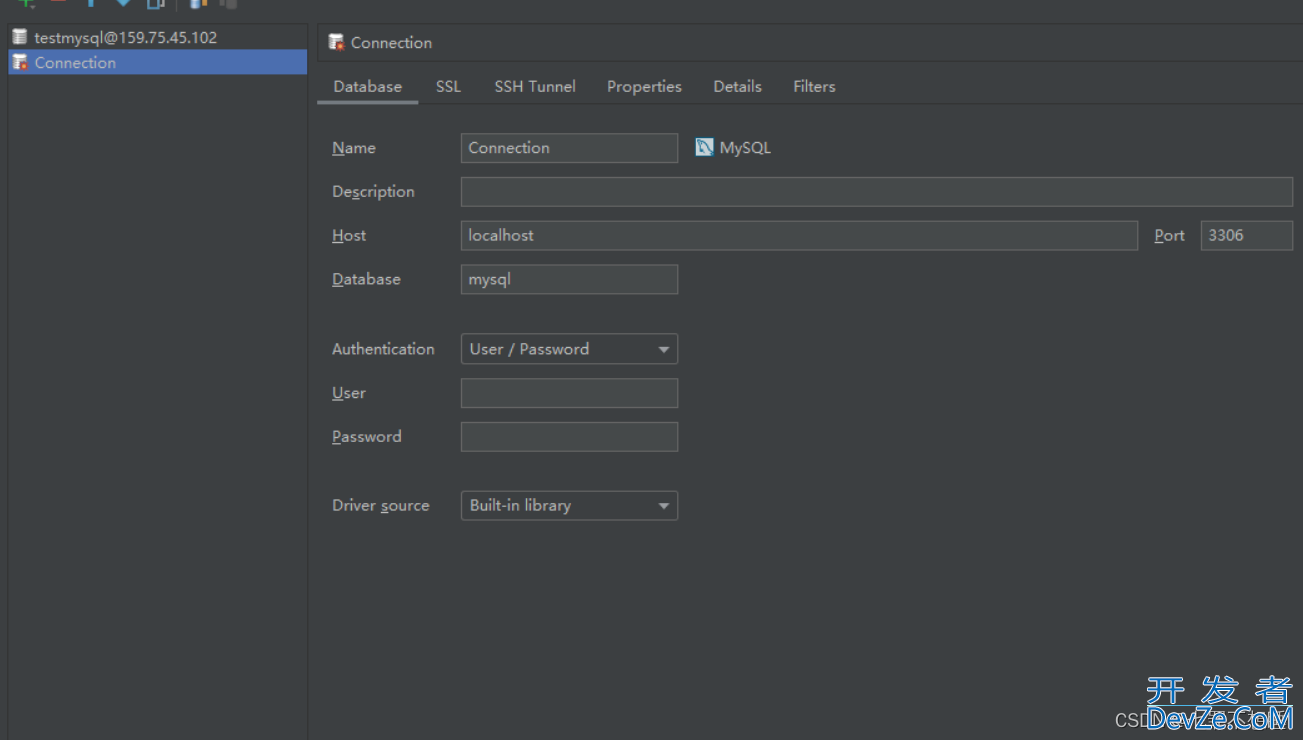
Task: Click the Description label
Action: [x=373, y=192]
